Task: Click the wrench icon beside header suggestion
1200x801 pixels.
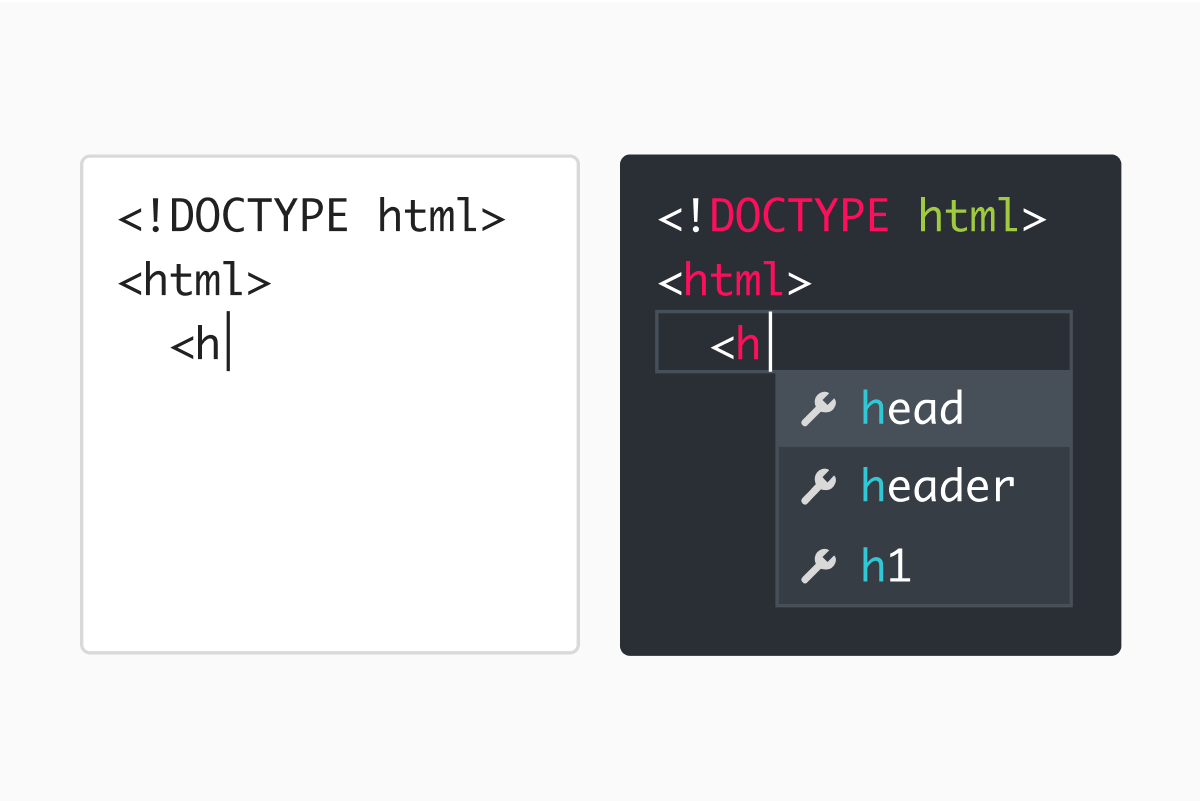Action: pos(819,487)
